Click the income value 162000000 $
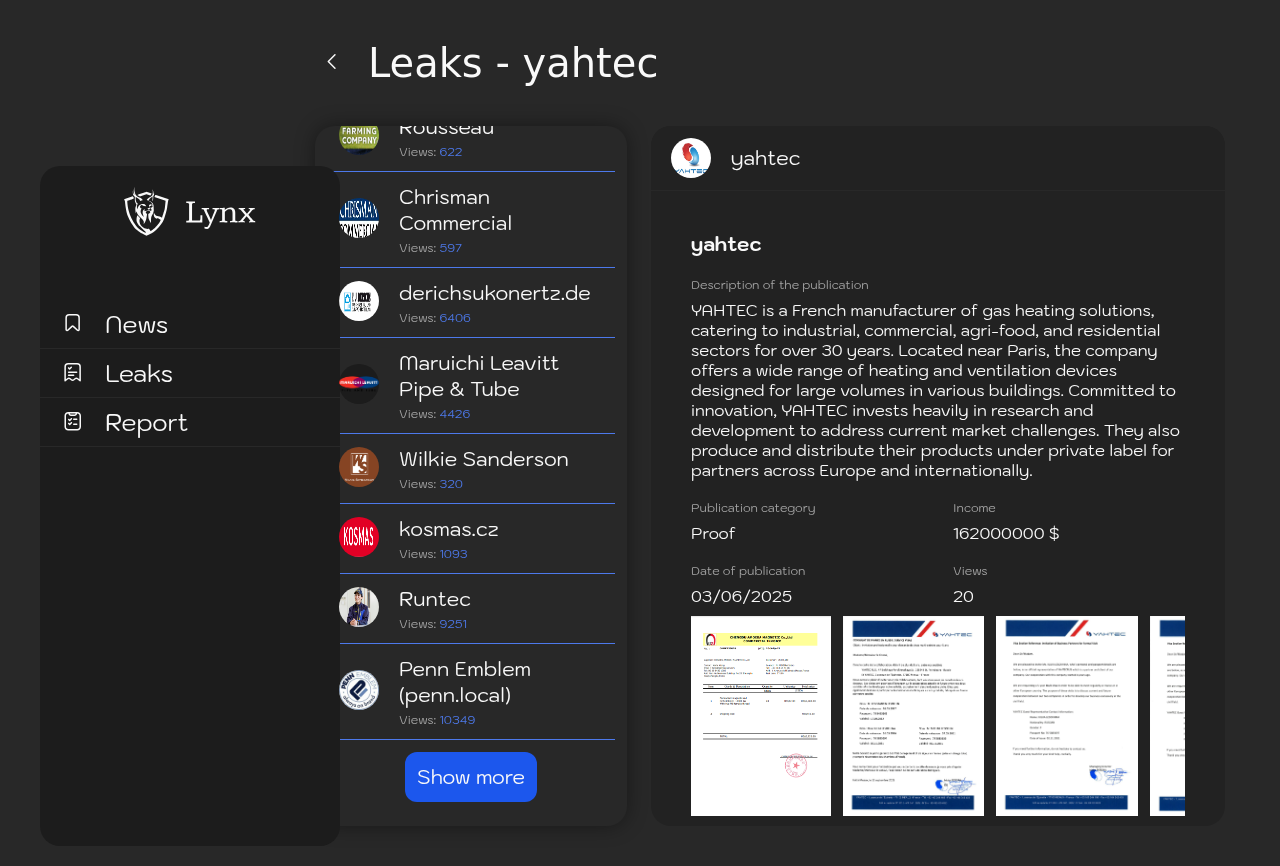 click(1006, 534)
